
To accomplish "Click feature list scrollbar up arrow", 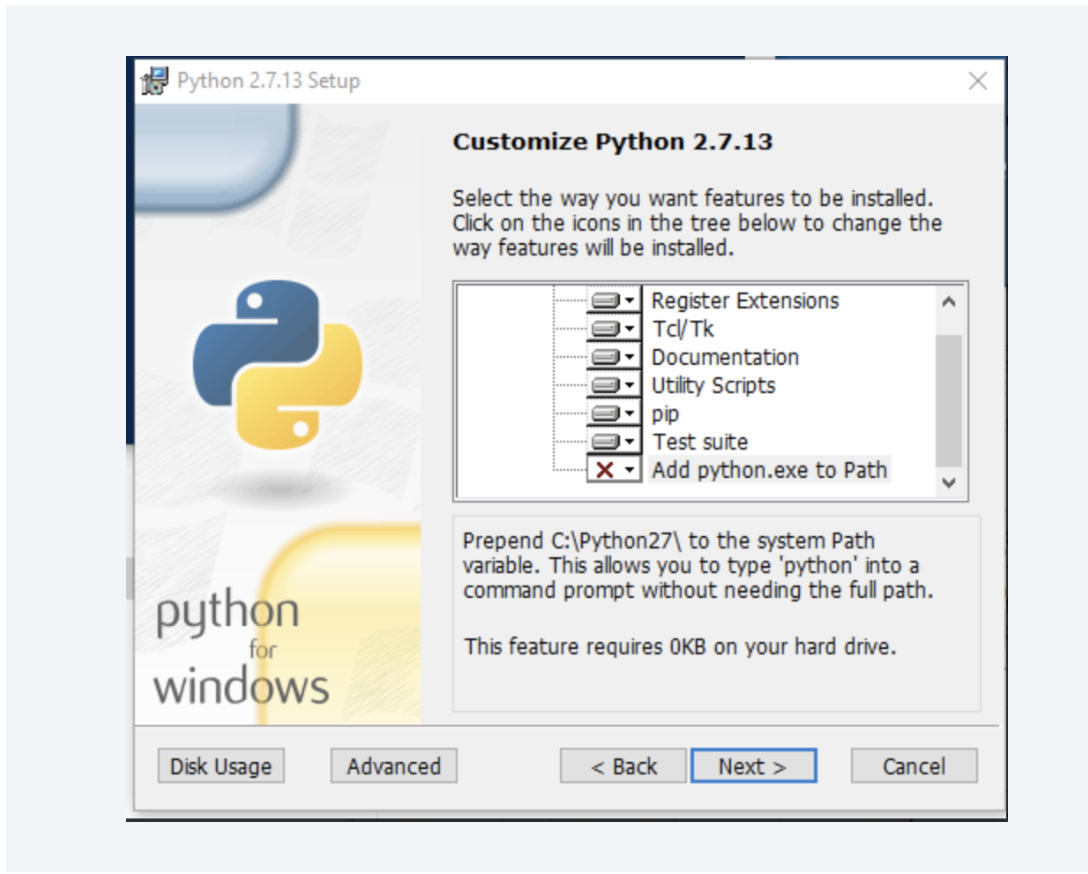I will 949,302.
